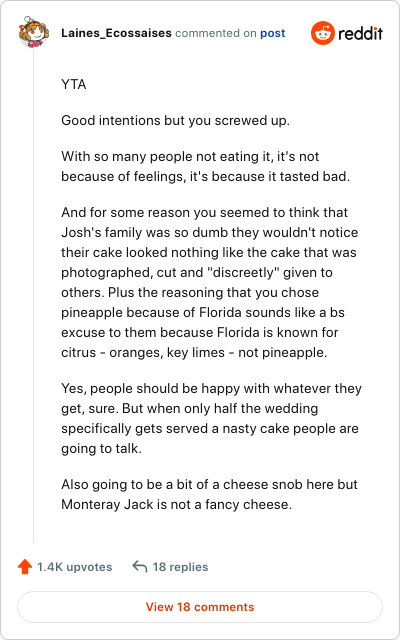Click the paragraph starting "Yes, people should be happy"
The width and height of the screenshot is (400, 640).
pos(211,418)
